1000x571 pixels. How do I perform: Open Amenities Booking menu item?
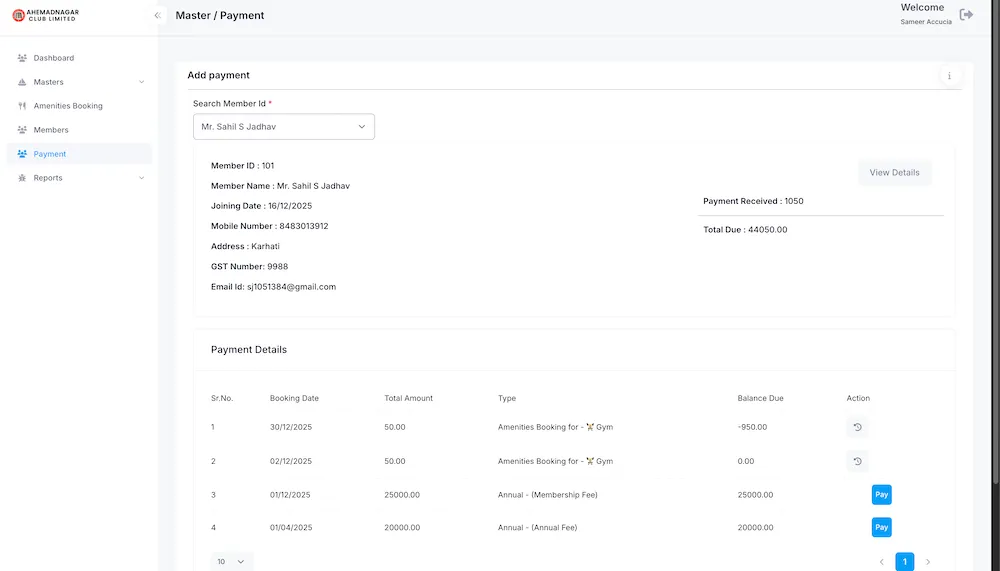[x=79, y=106]
